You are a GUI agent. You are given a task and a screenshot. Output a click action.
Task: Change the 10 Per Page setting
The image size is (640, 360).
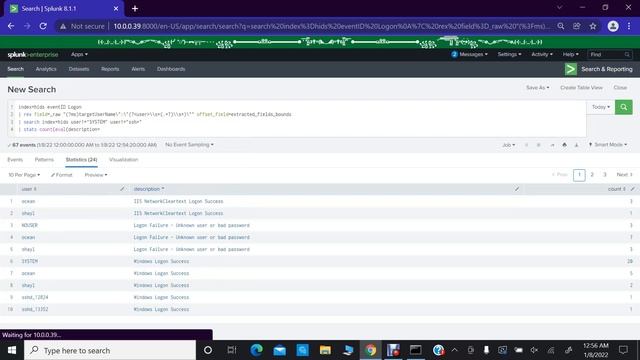pyautogui.click(x=24, y=175)
